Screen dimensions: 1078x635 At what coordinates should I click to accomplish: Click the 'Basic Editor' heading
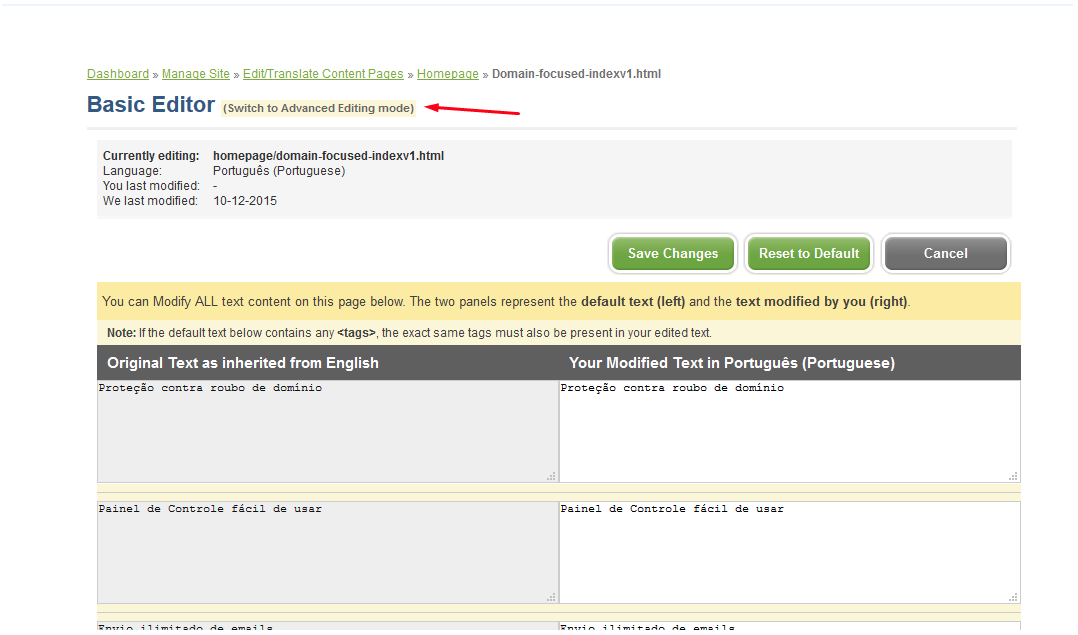tap(151, 104)
